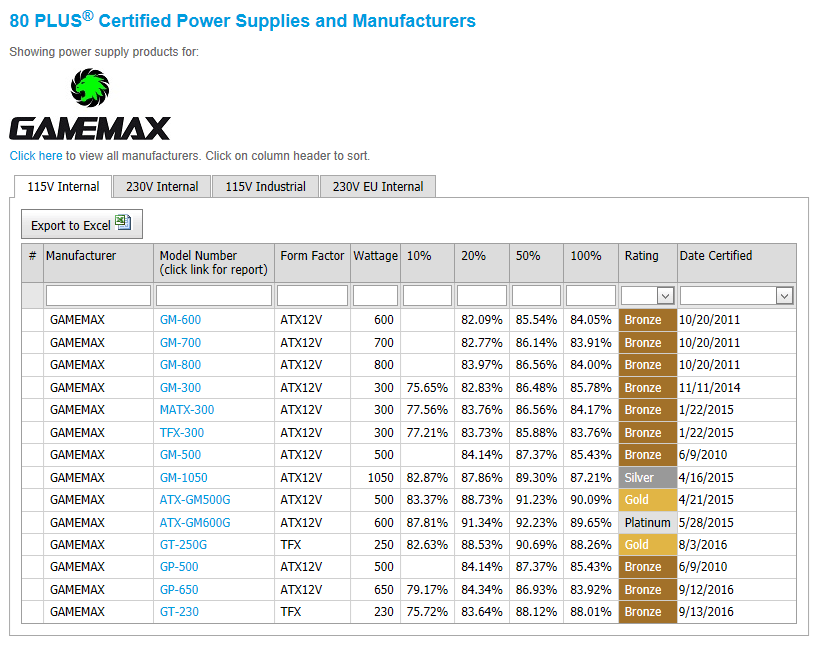819x651 pixels.
Task: Follow the 'Click here' manufacturers link
Action: click(x=36, y=156)
